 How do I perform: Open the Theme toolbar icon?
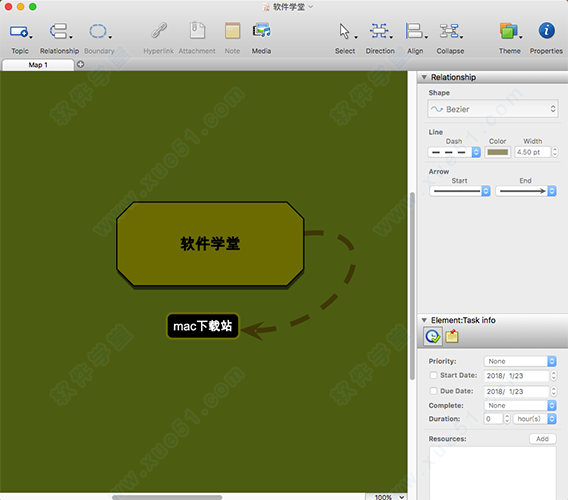[509, 31]
